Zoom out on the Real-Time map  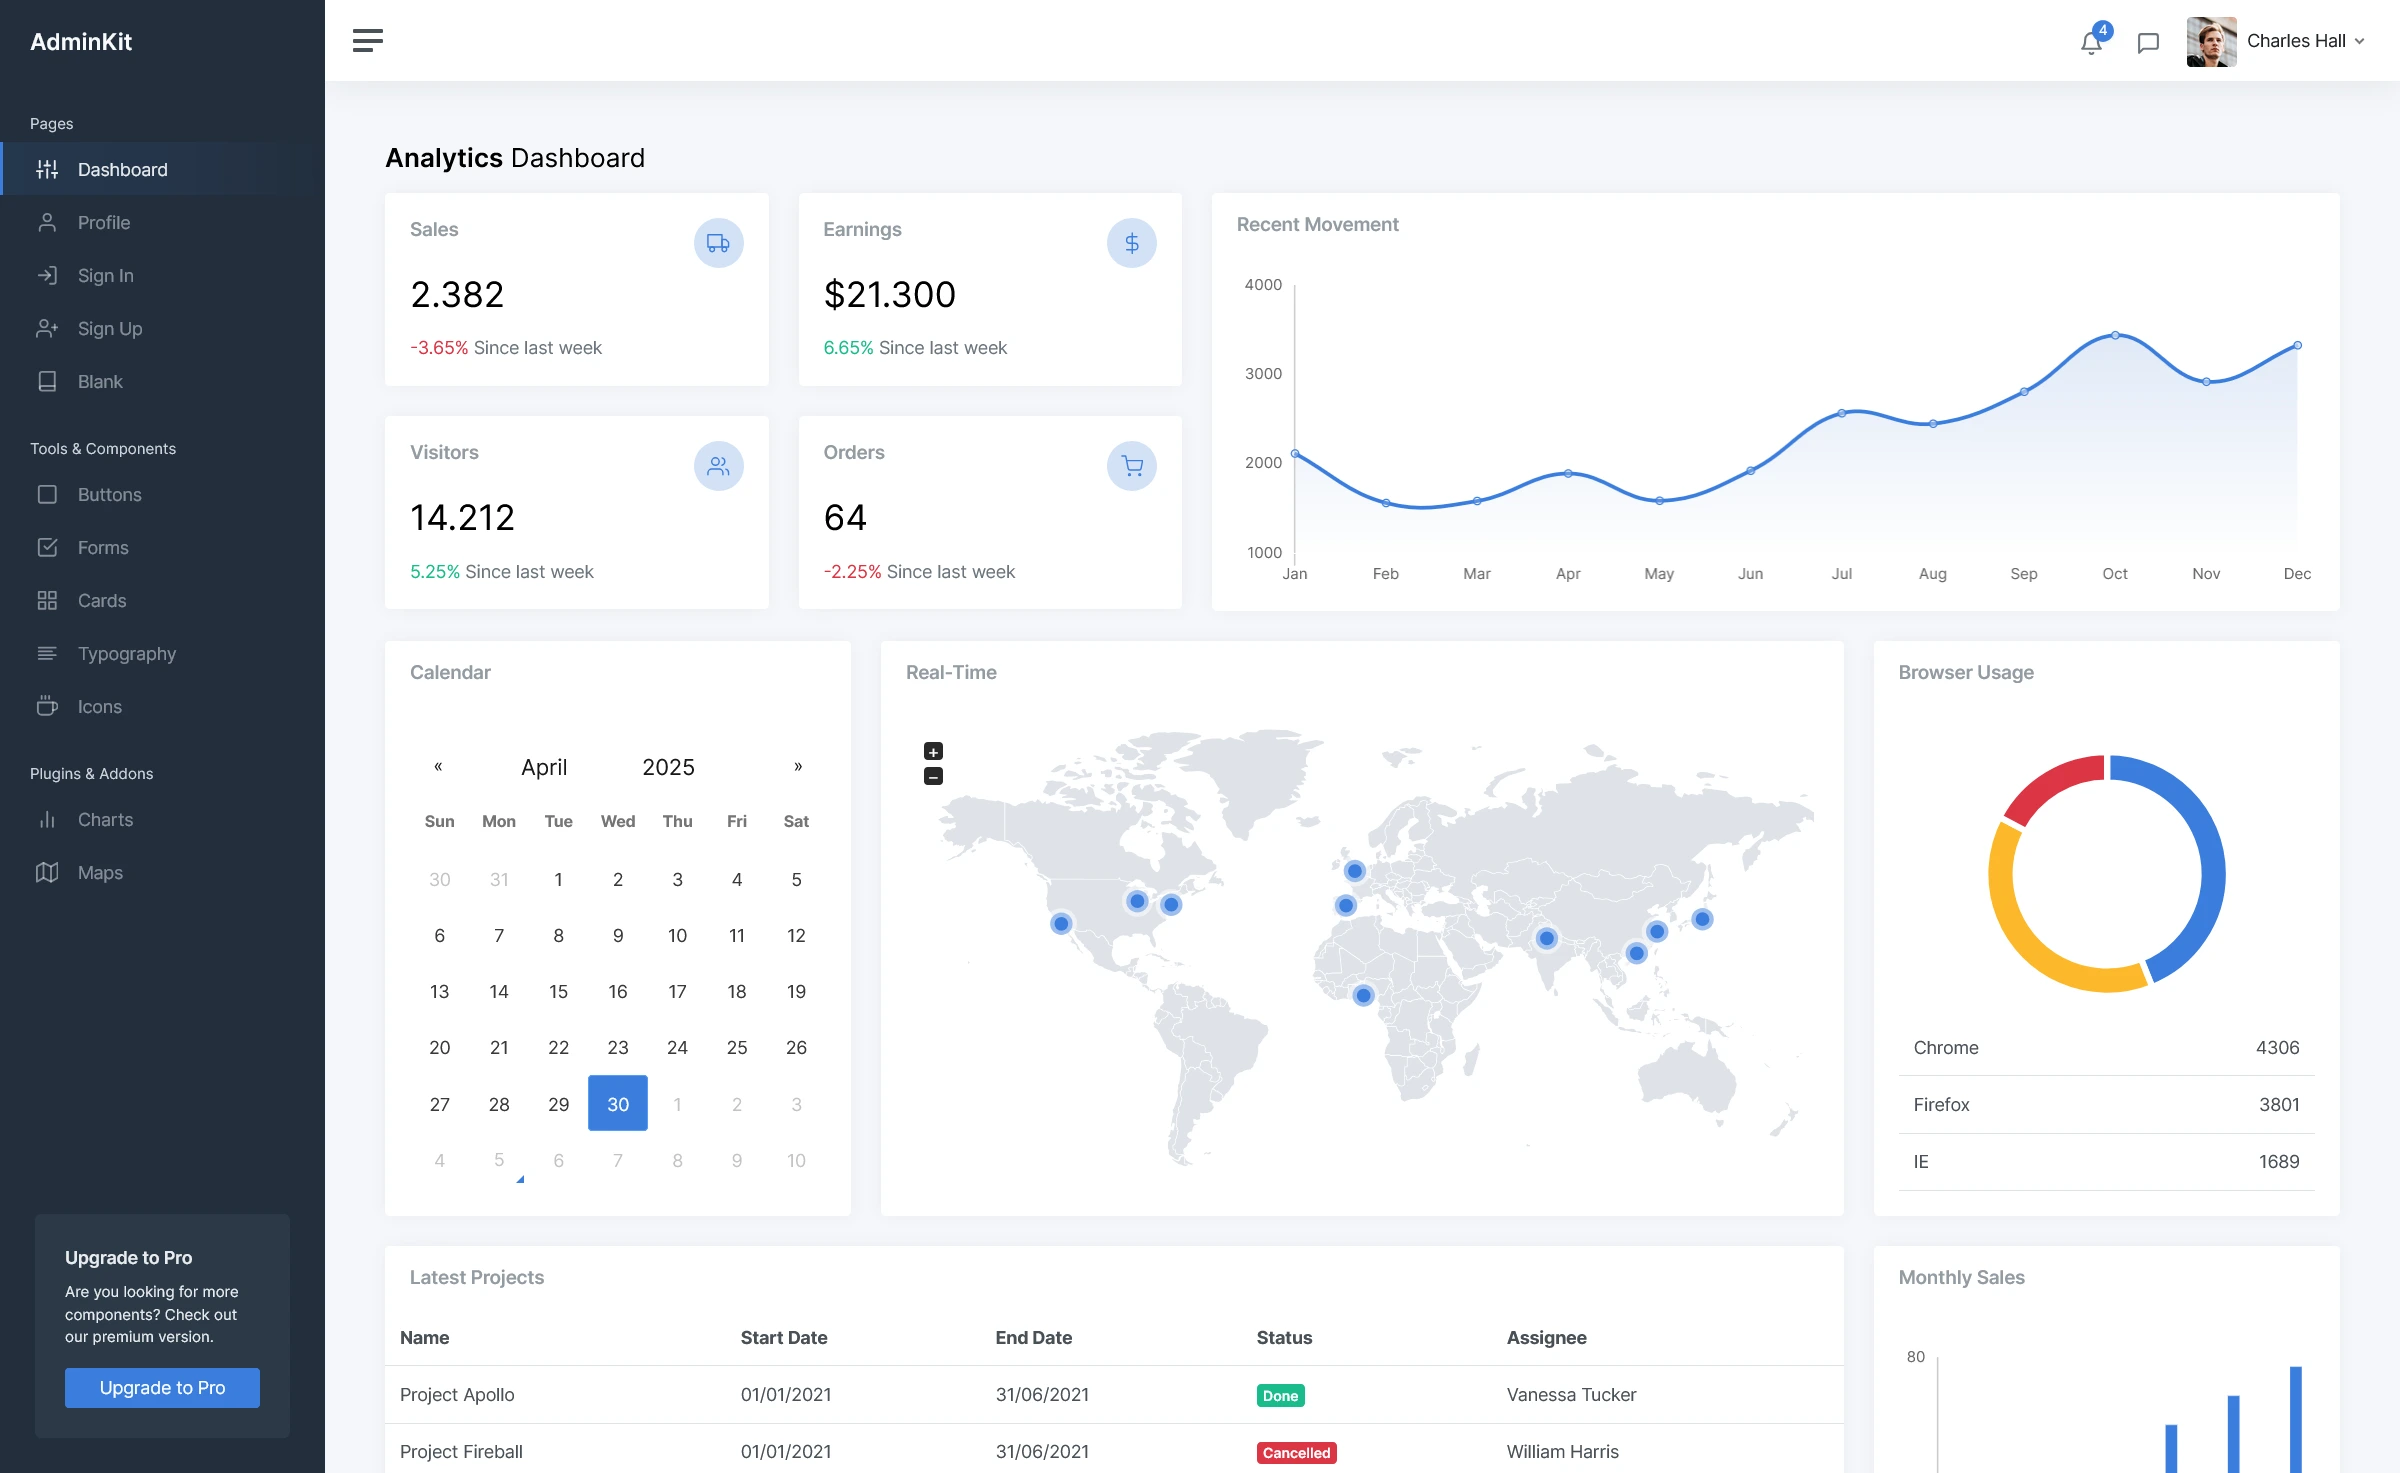pyautogui.click(x=932, y=775)
